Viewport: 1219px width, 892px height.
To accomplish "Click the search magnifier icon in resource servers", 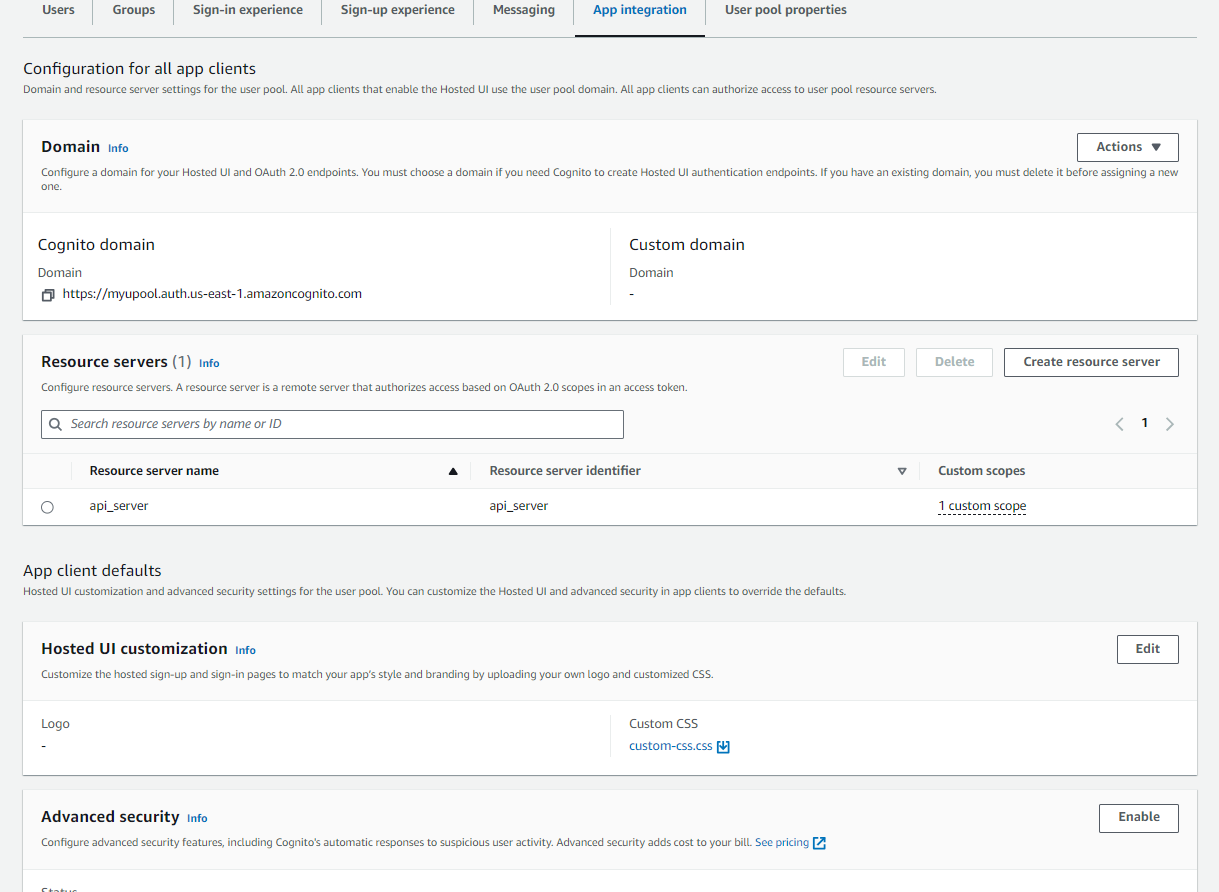I will pos(56,424).
